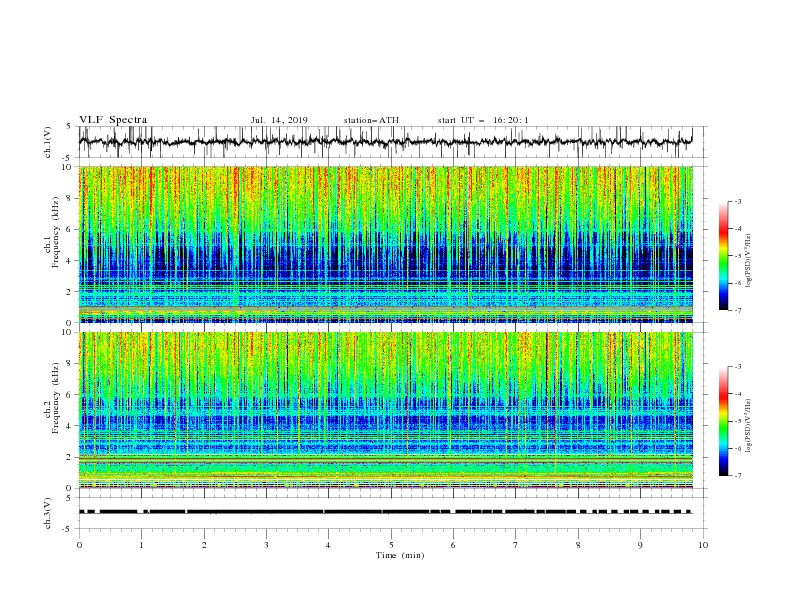Click the "-7" label on the ch.1 colorbar

pos(737,310)
